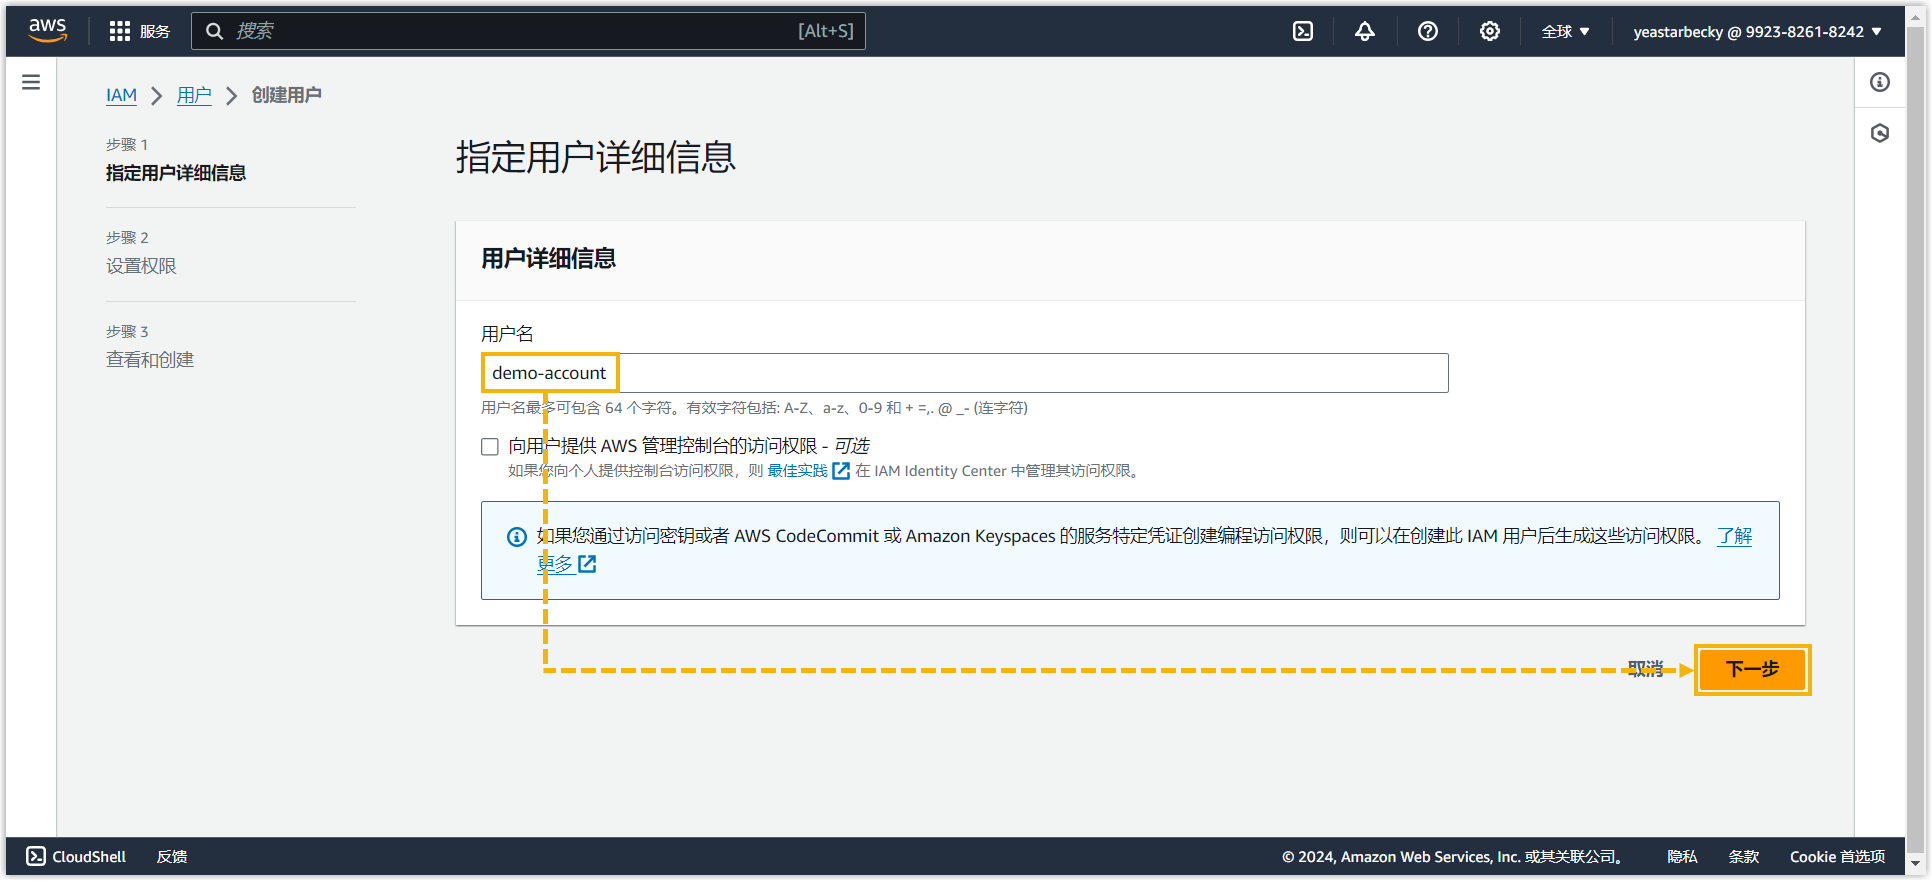Open the hexagon tutorial panel icon
Viewport: 1932px width, 881px height.
[1880, 133]
